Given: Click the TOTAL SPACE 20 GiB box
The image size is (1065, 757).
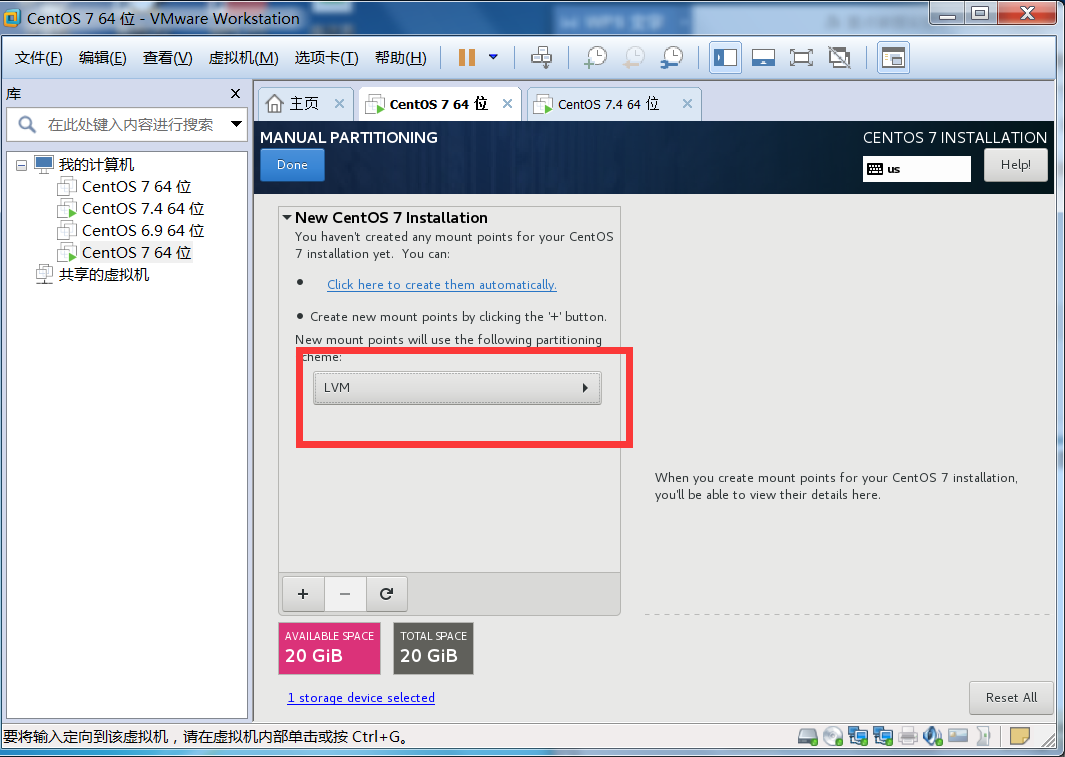Looking at the screenshot, I should (x=433, y=648).
